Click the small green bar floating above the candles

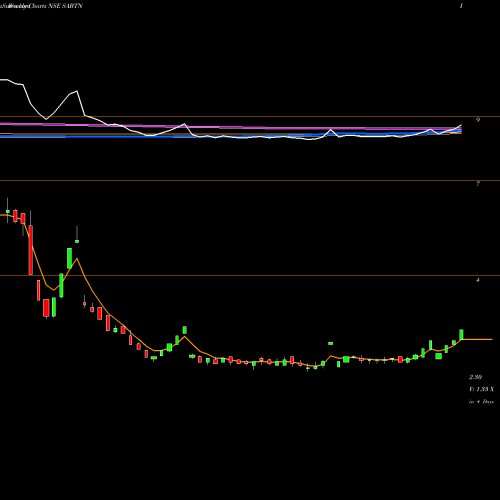(x=331, y=343)
